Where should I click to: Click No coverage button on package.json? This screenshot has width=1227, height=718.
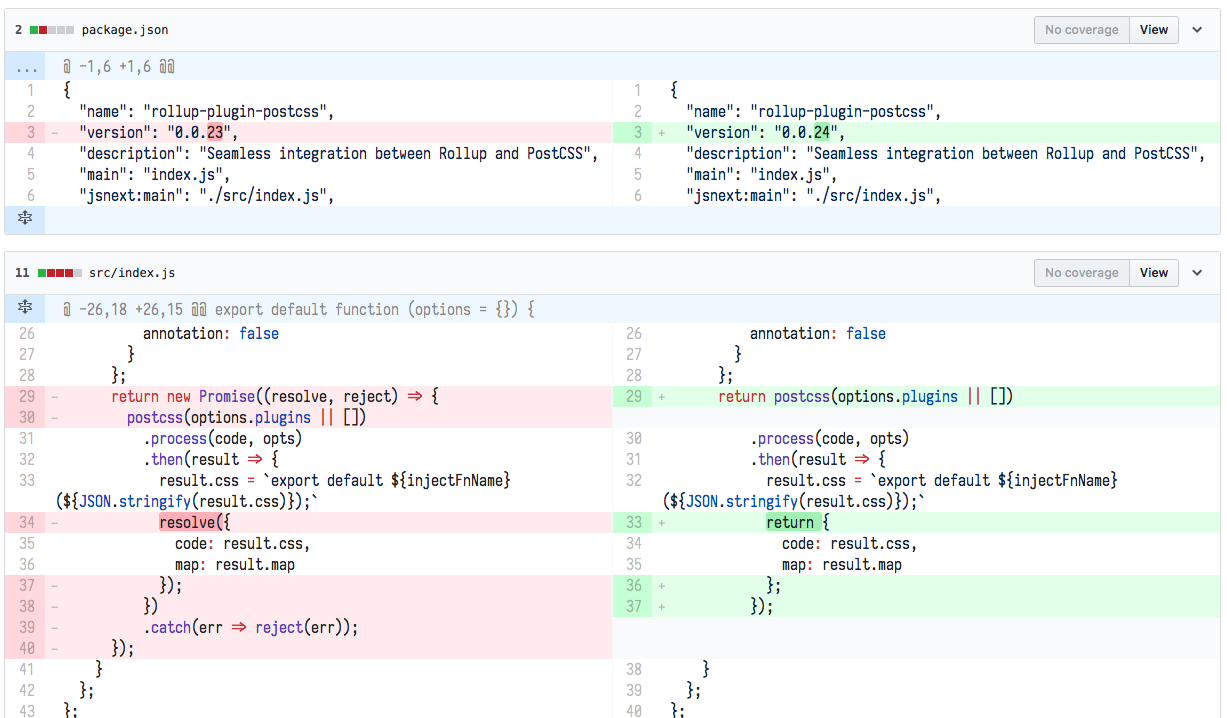coord(1081,30)
